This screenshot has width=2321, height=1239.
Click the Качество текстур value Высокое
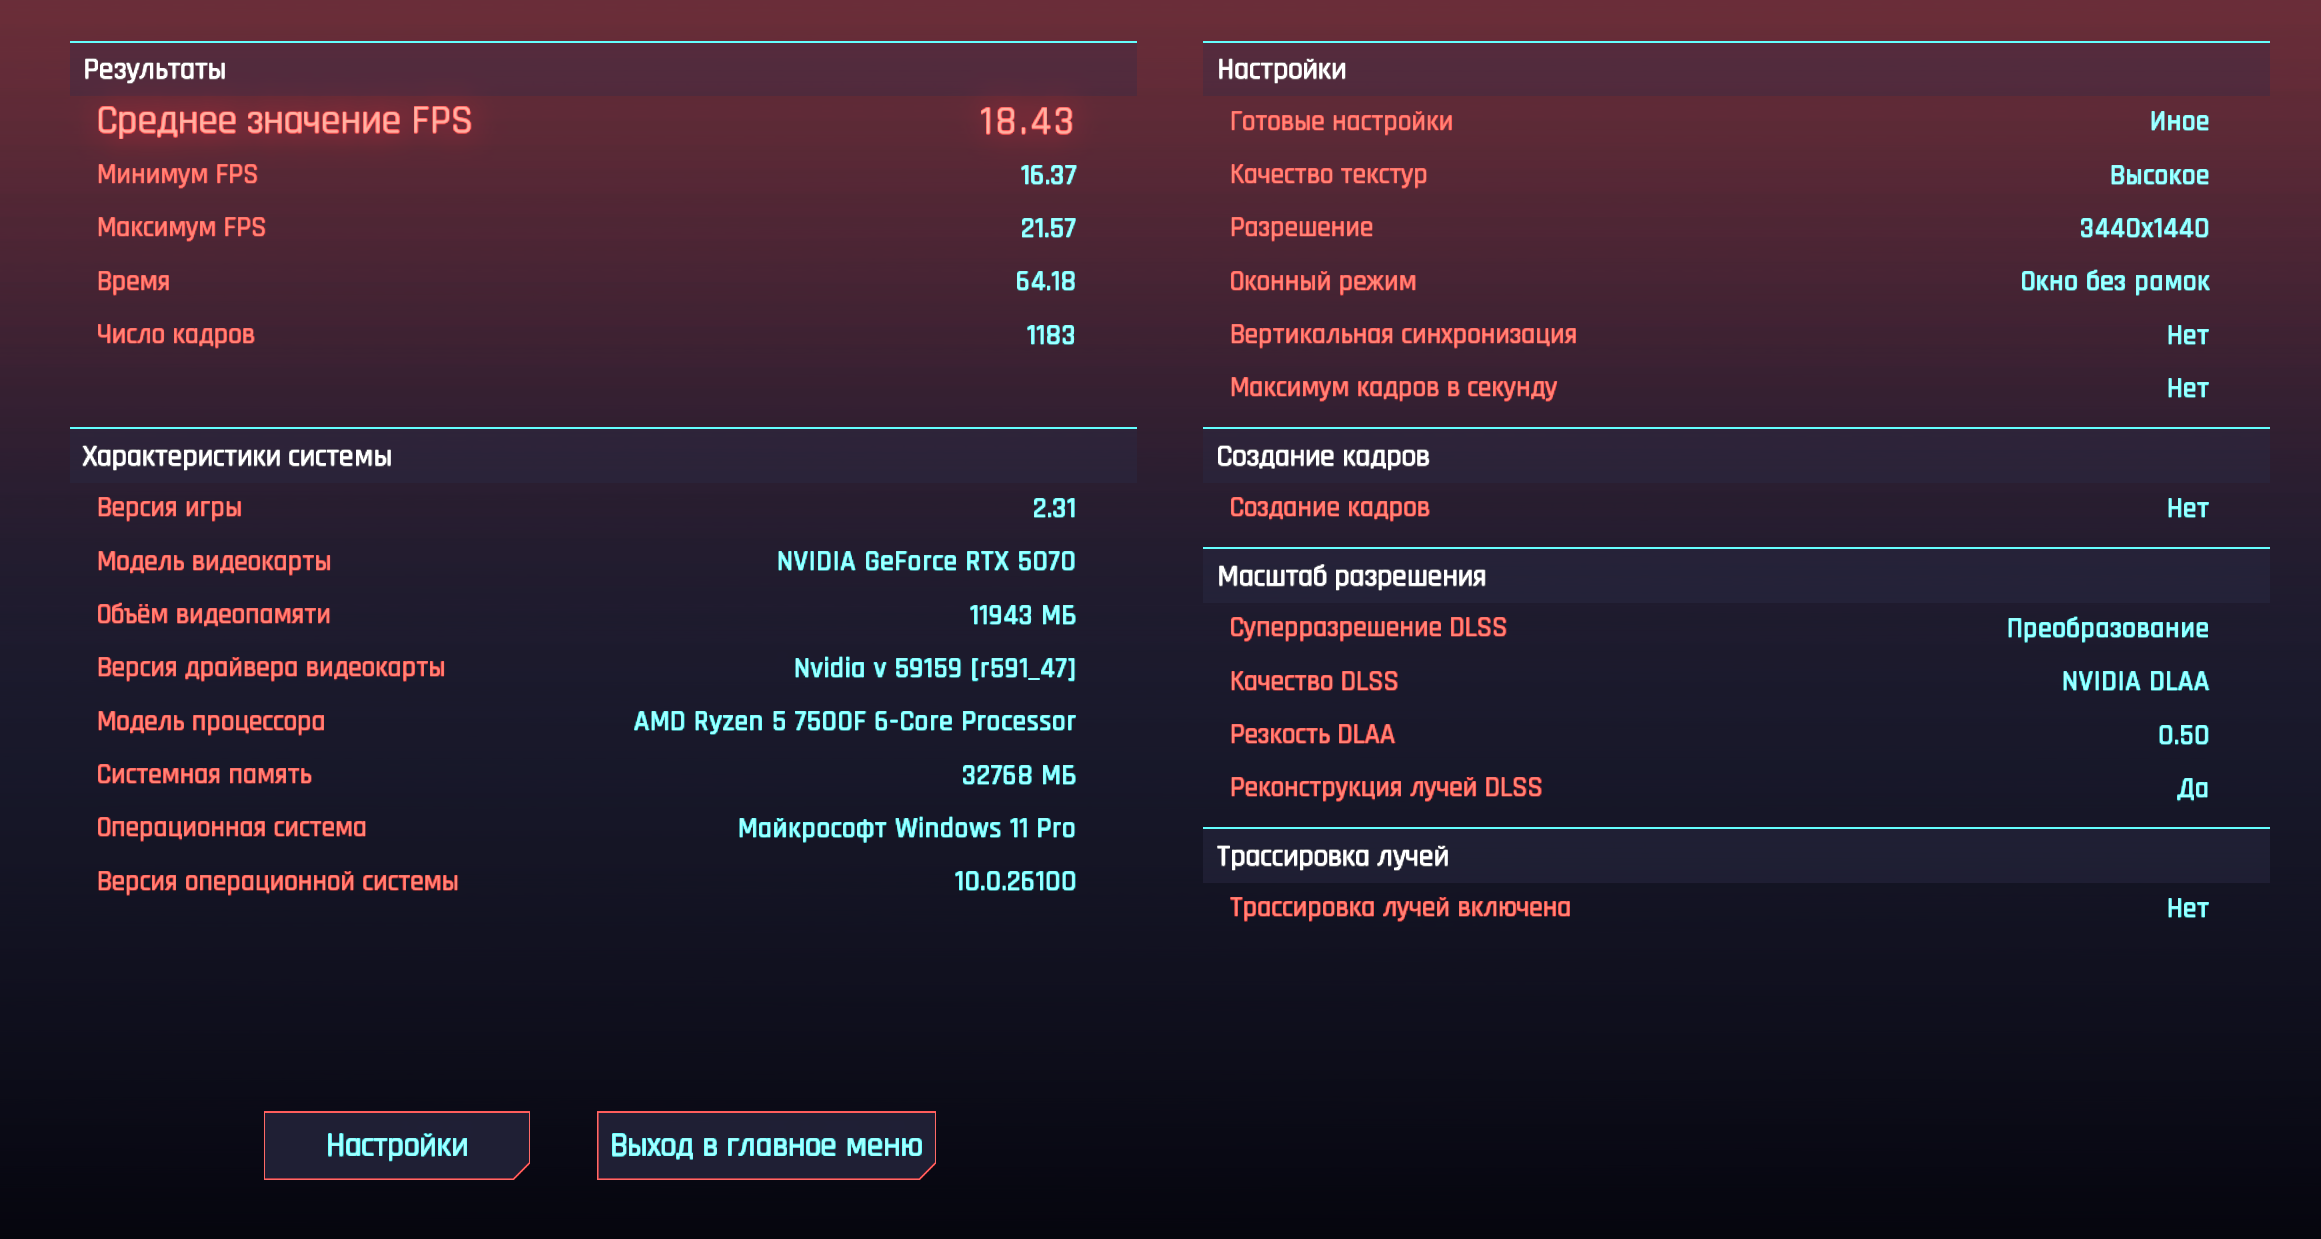[2158, 175]
